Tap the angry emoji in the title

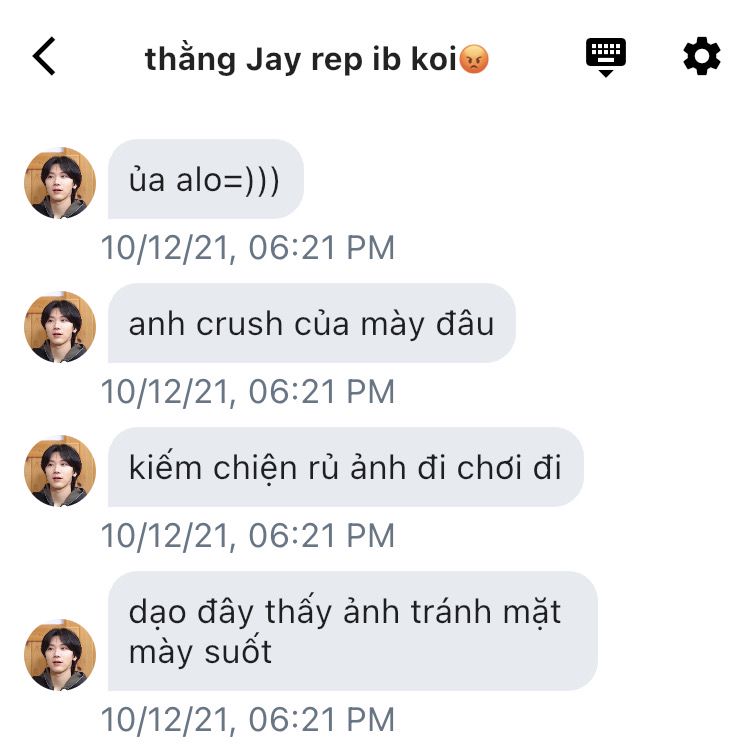pos(474,59)
